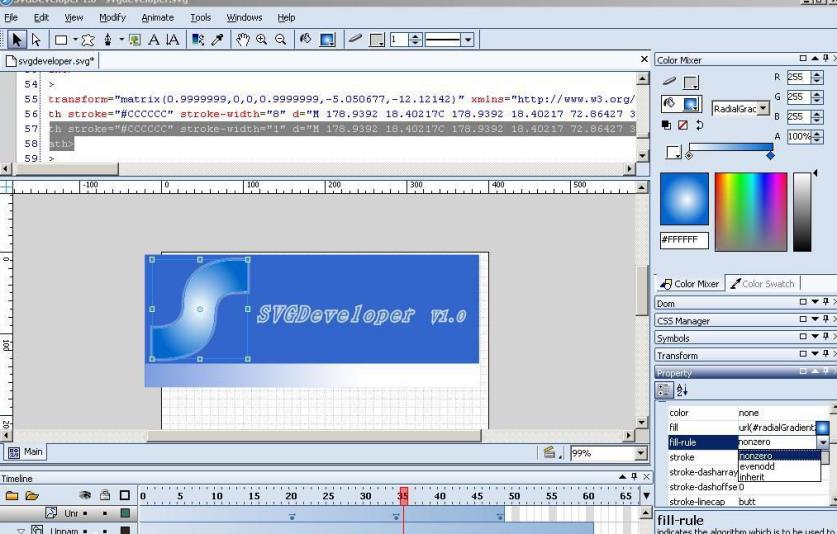Click the swap colors arrow icon
The height and width of the screenshot is (534, 837).
(x=696, y=125)
